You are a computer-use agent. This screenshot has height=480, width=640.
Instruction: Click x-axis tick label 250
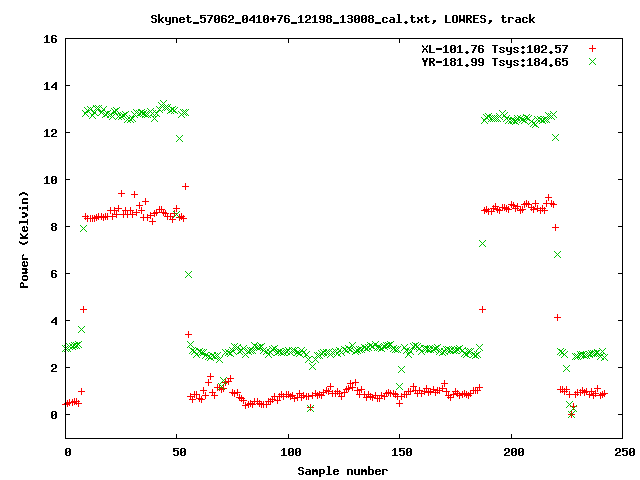624,452
